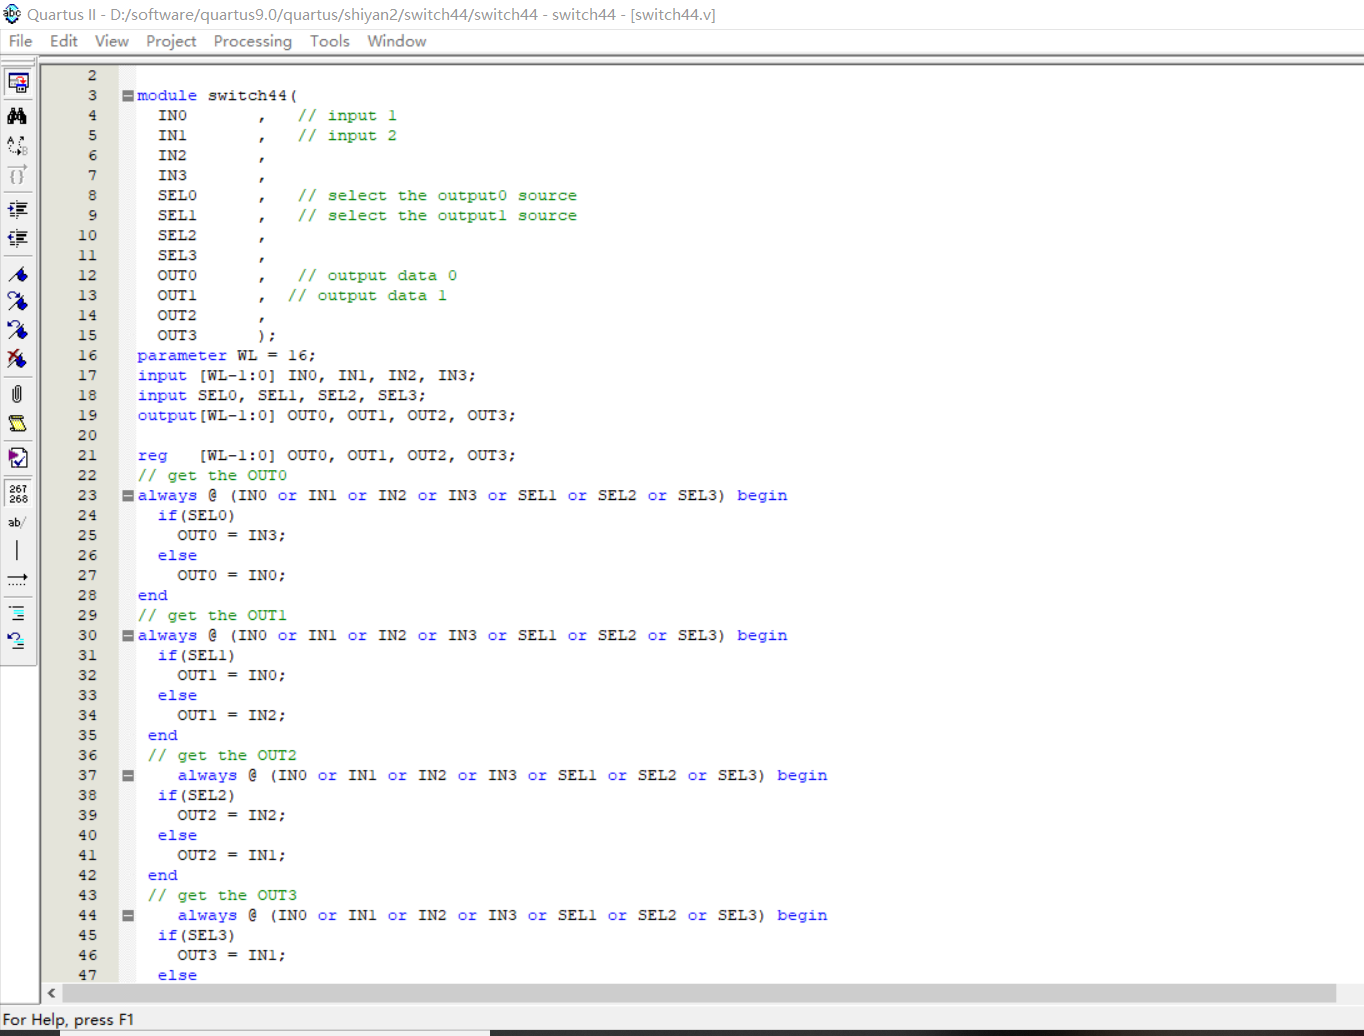Toggle line numbers display (267/268 button)
This screenshot has width=1364, height=1036.
(x=18, y=493)
